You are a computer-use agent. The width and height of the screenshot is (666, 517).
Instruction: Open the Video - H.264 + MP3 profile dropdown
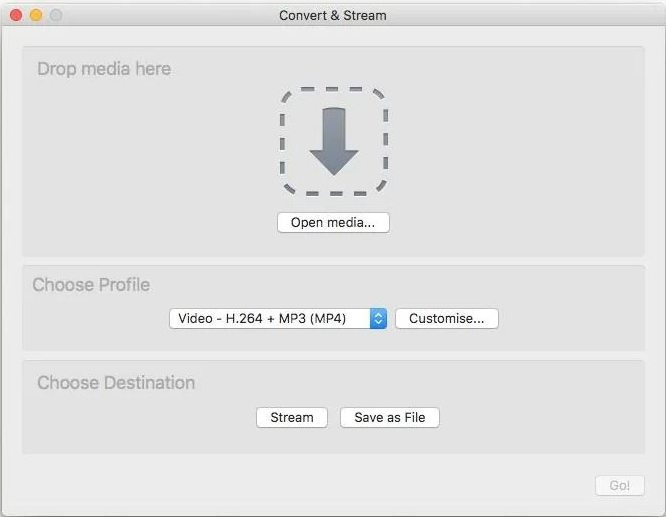[278, 319]
